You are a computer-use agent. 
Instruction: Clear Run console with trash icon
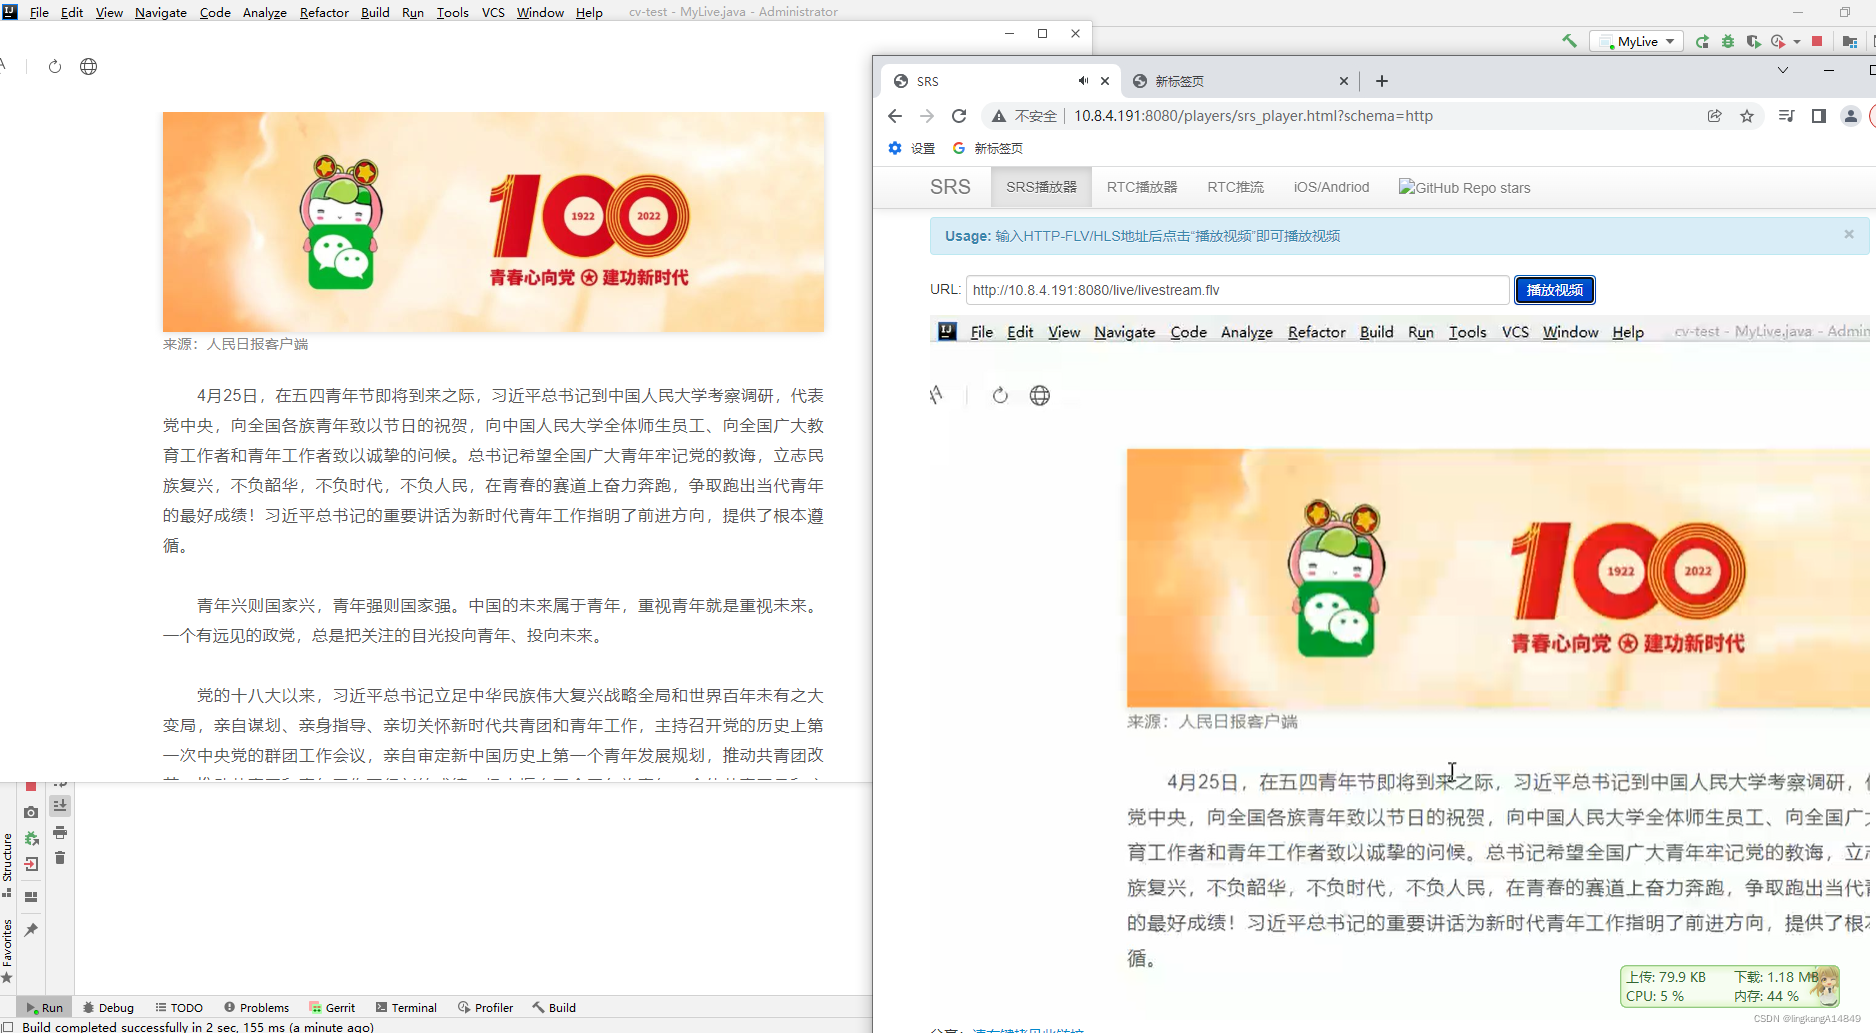point(60,858)
